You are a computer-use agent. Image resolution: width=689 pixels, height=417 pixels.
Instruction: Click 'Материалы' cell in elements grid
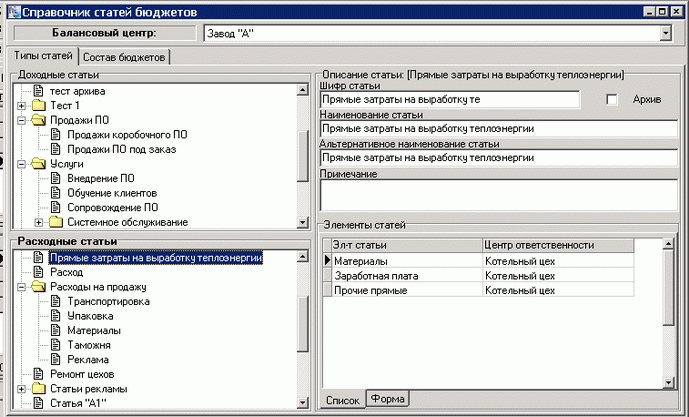(x=407, y=261)
